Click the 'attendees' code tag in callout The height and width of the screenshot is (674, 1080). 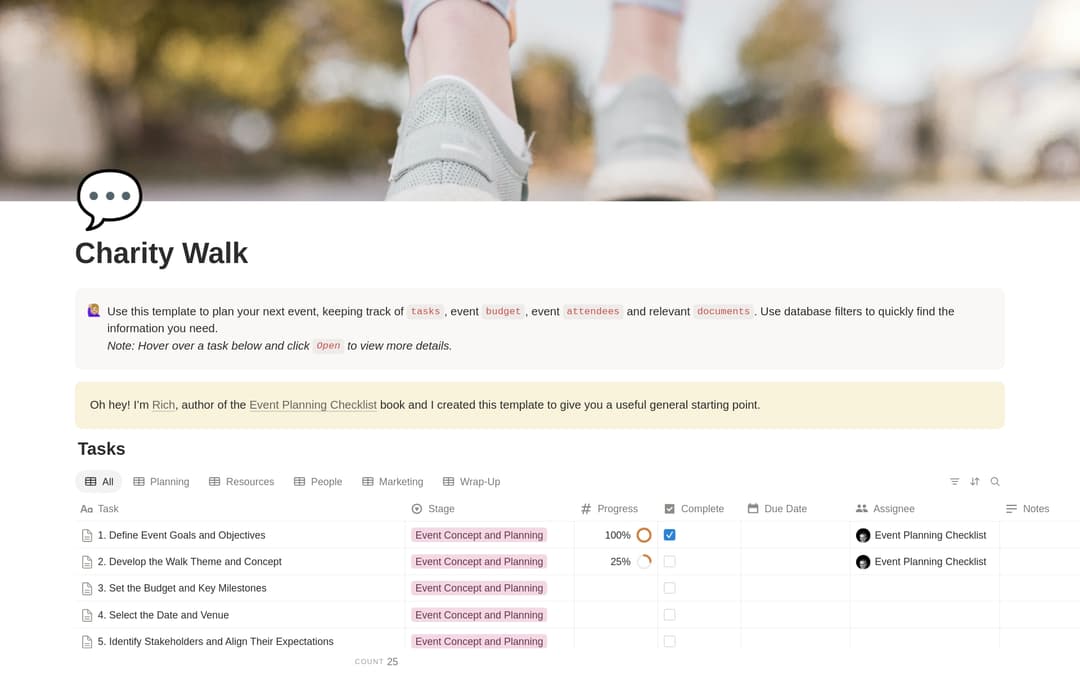[592, 311]
